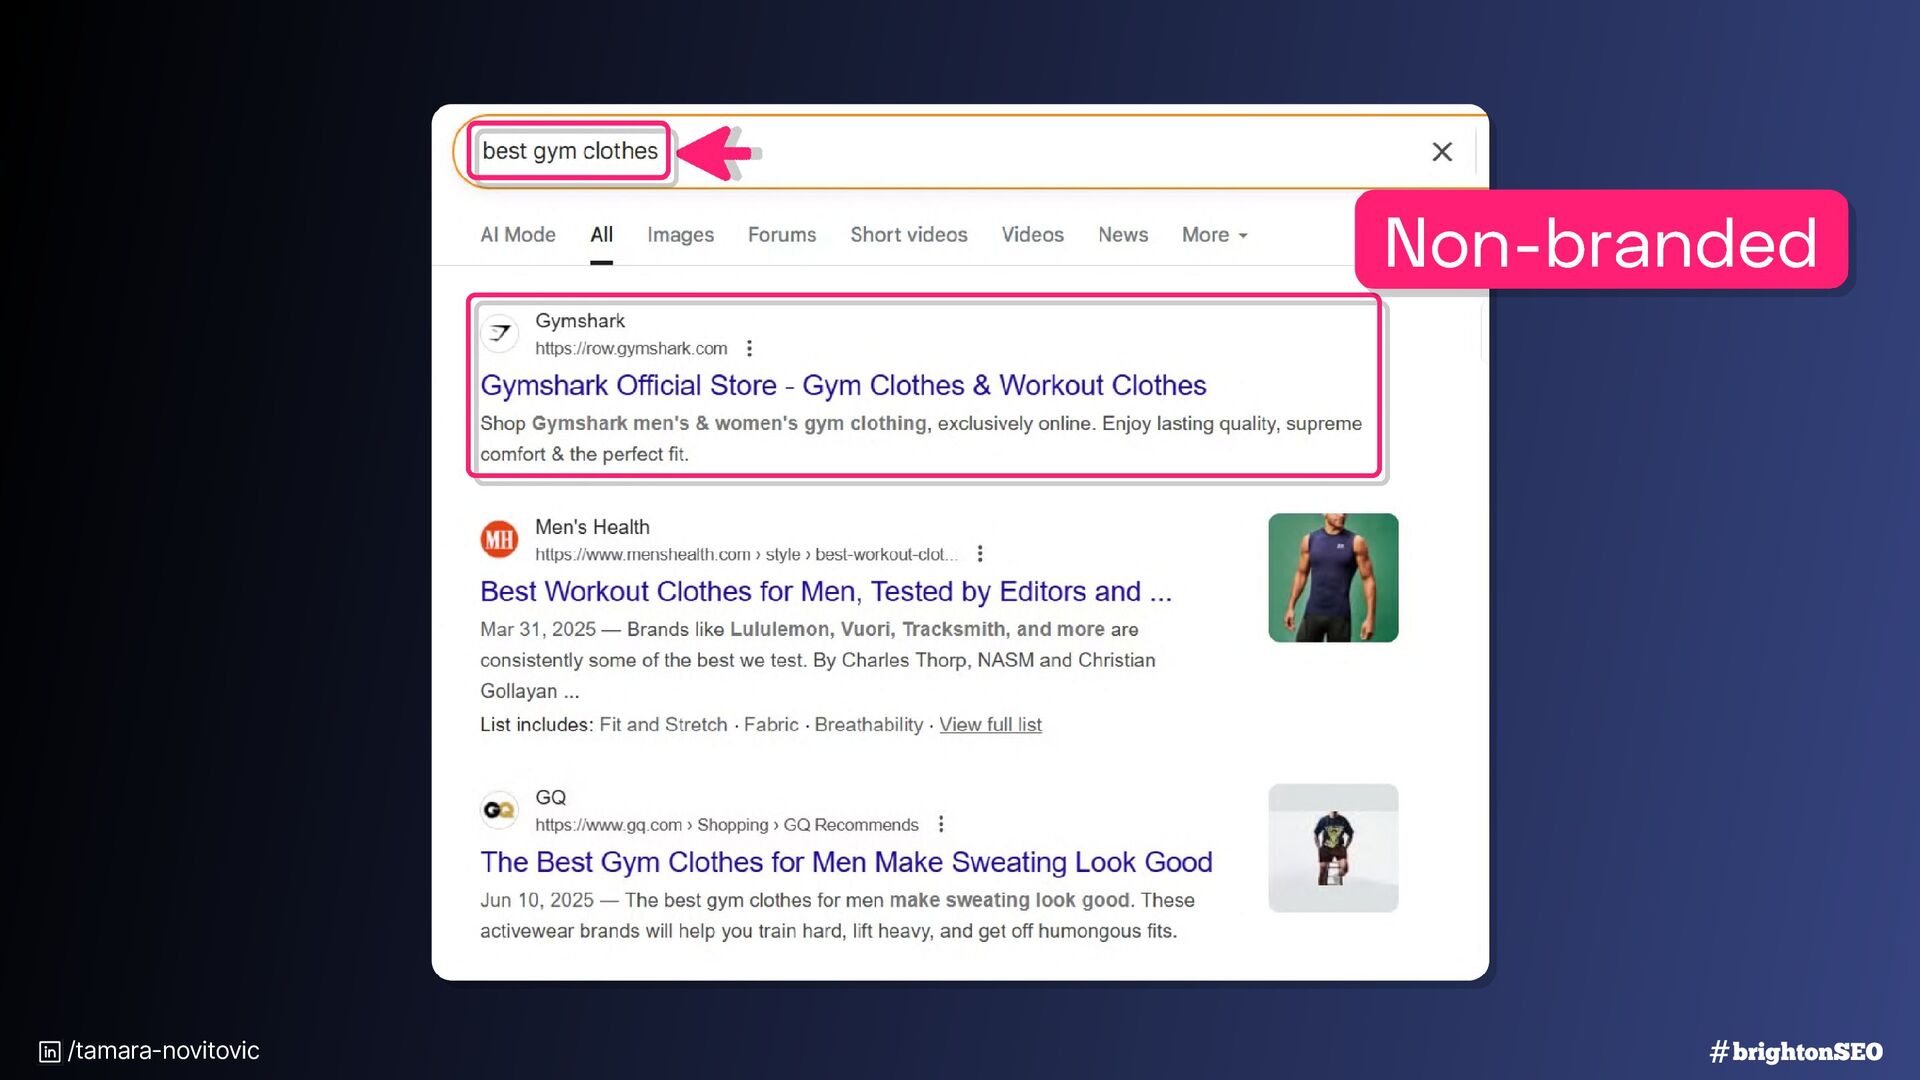Switch to the Images tab

pyautogui.click(x=680, y=235)
